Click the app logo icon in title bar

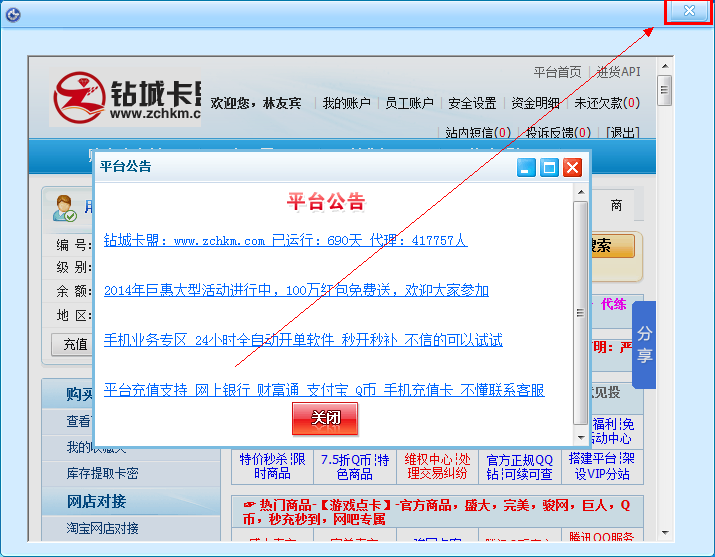coord(13,15)
